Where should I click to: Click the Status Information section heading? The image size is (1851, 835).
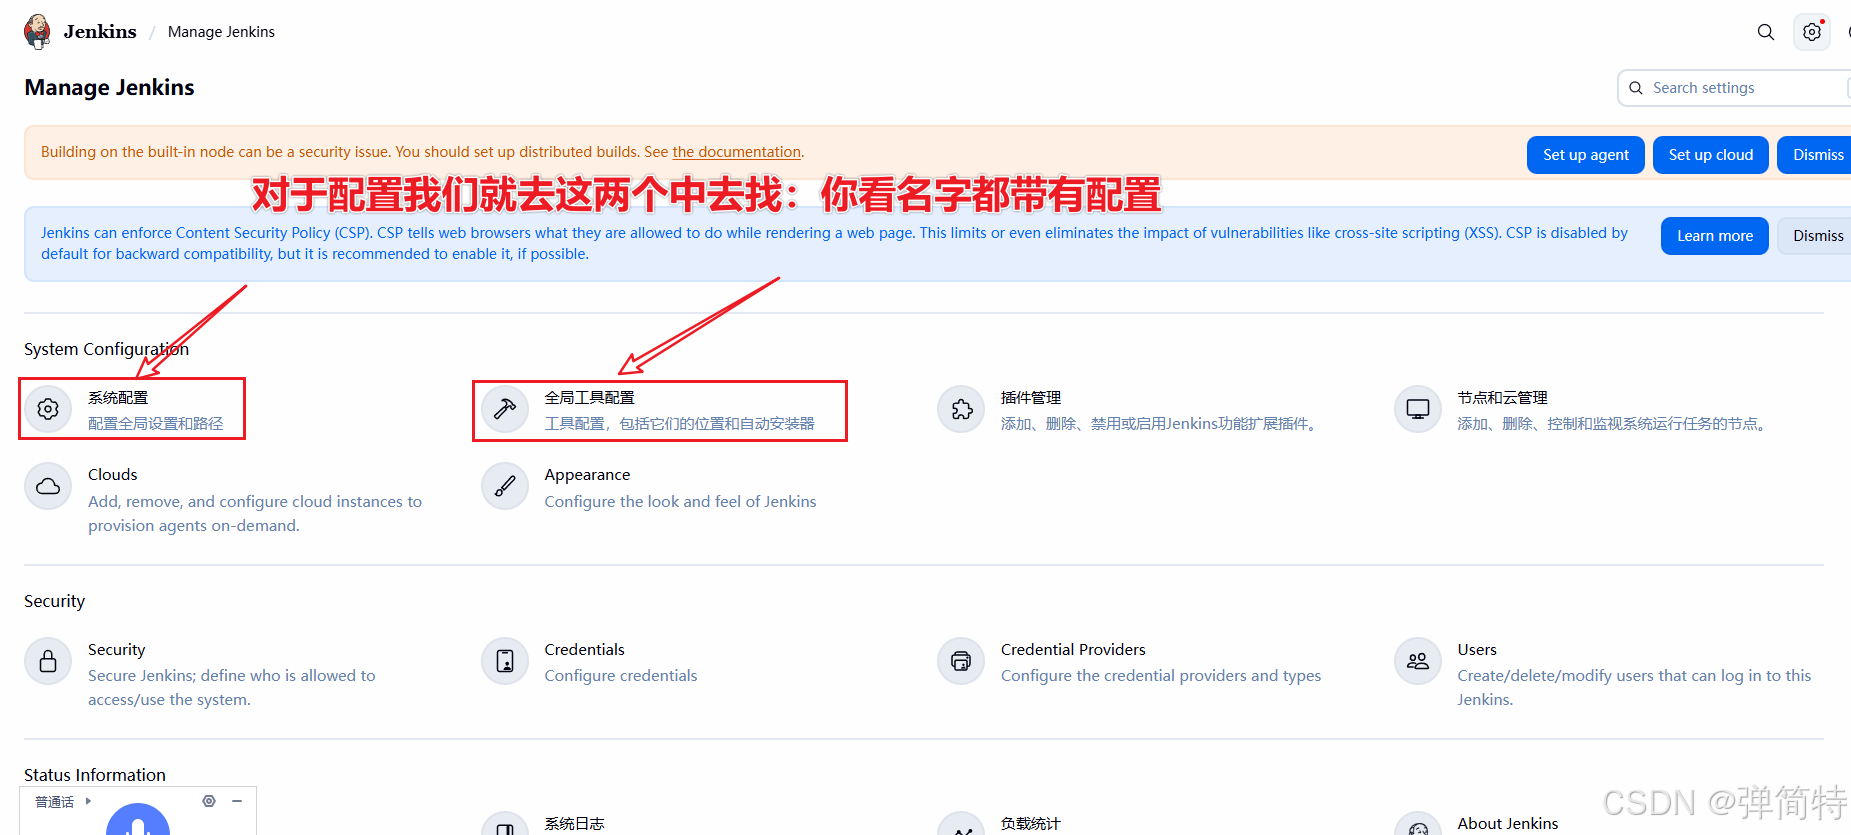[95, 775]
